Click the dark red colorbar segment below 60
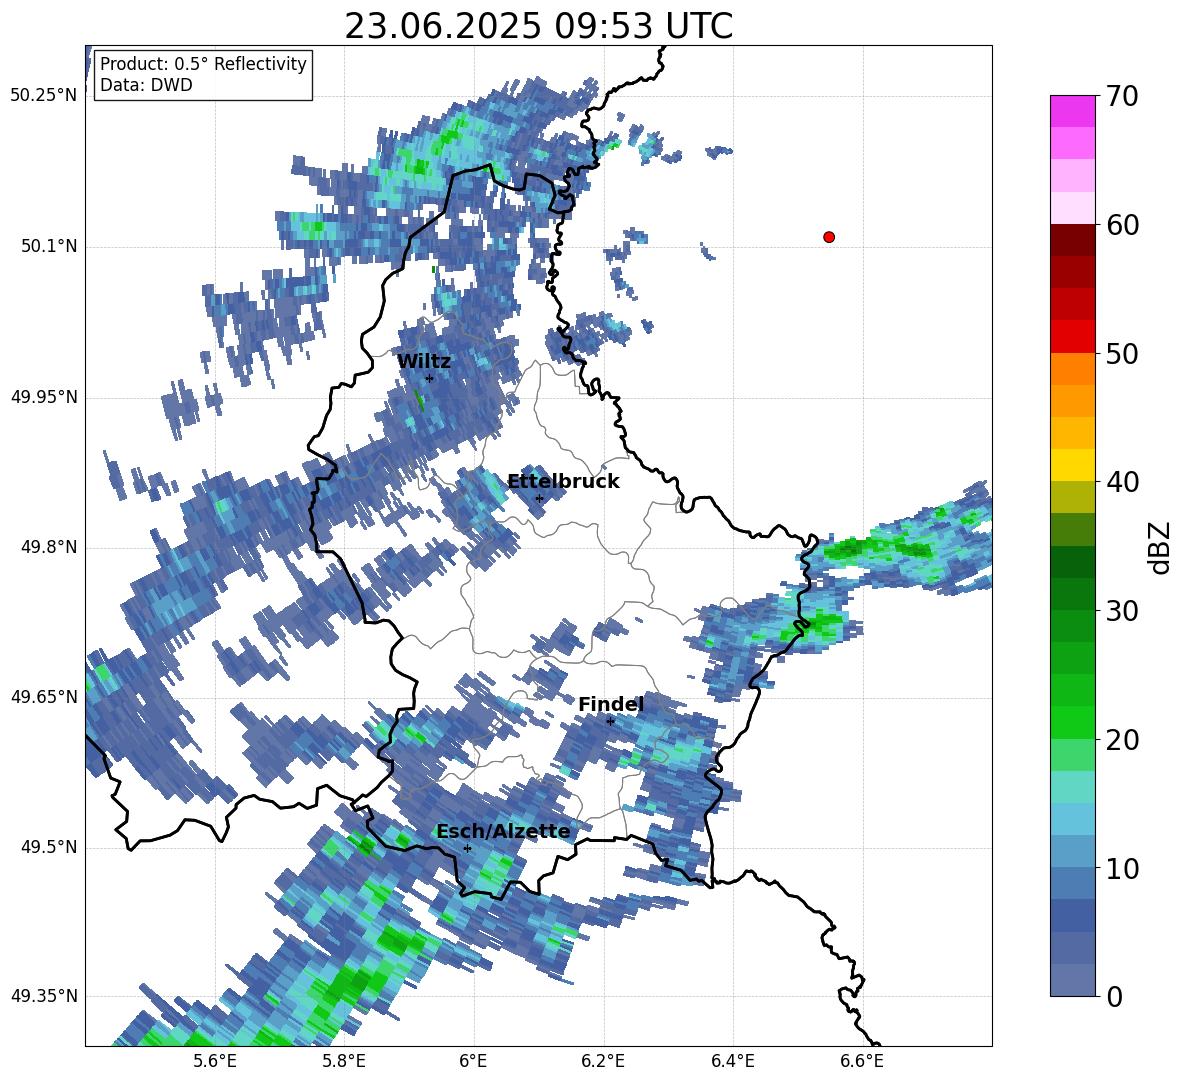The width and height of the screenshot is (1184, 1081). (1072, 239)
